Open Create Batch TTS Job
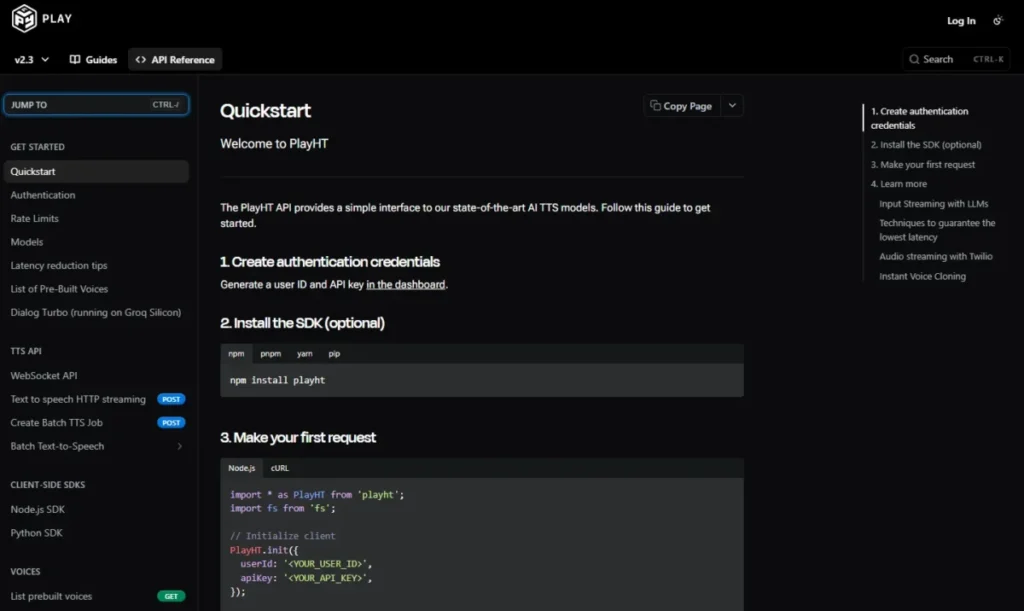This screenshot has height=611, width=1024. 56,422
